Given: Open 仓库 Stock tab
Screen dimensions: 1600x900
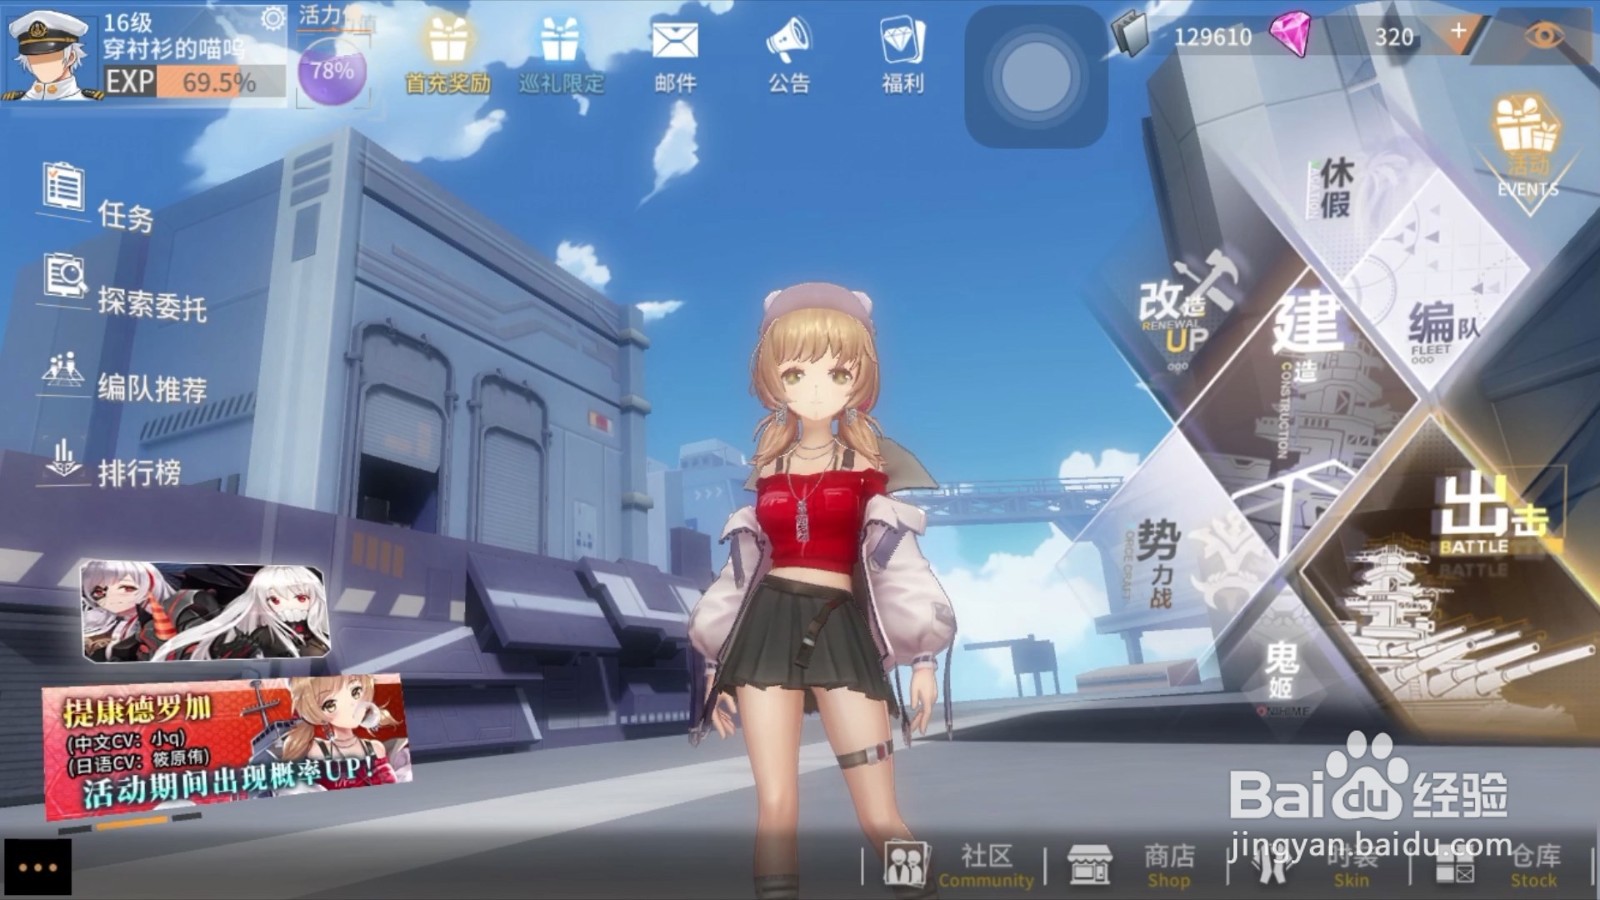Looking at the screenshot, I should click(1497, 865).
